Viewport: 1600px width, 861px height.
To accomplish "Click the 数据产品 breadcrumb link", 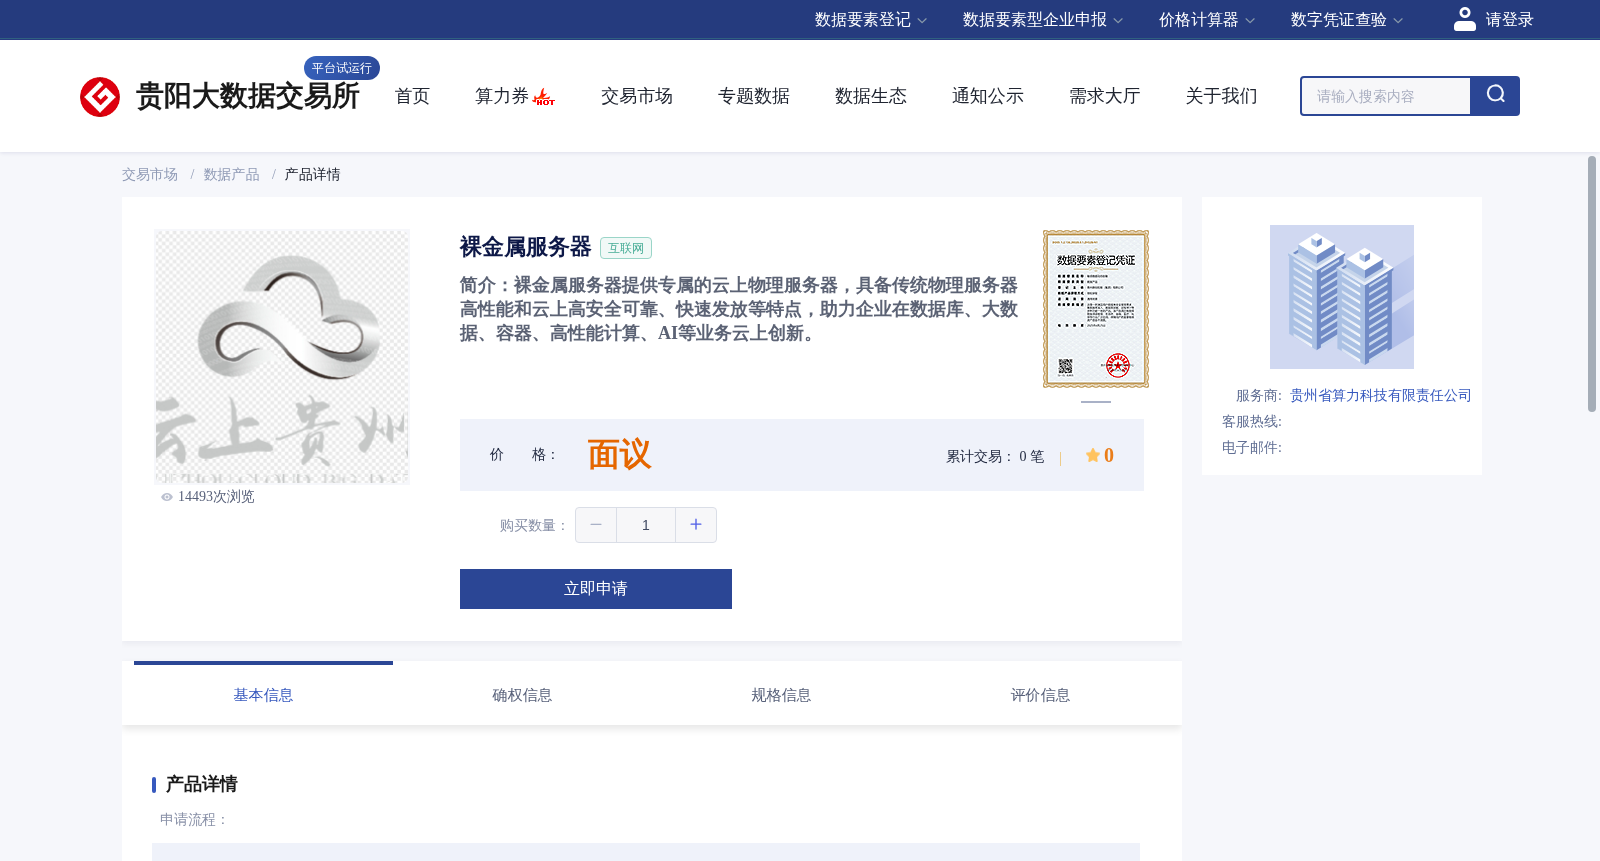I will (x=232, y=175).
